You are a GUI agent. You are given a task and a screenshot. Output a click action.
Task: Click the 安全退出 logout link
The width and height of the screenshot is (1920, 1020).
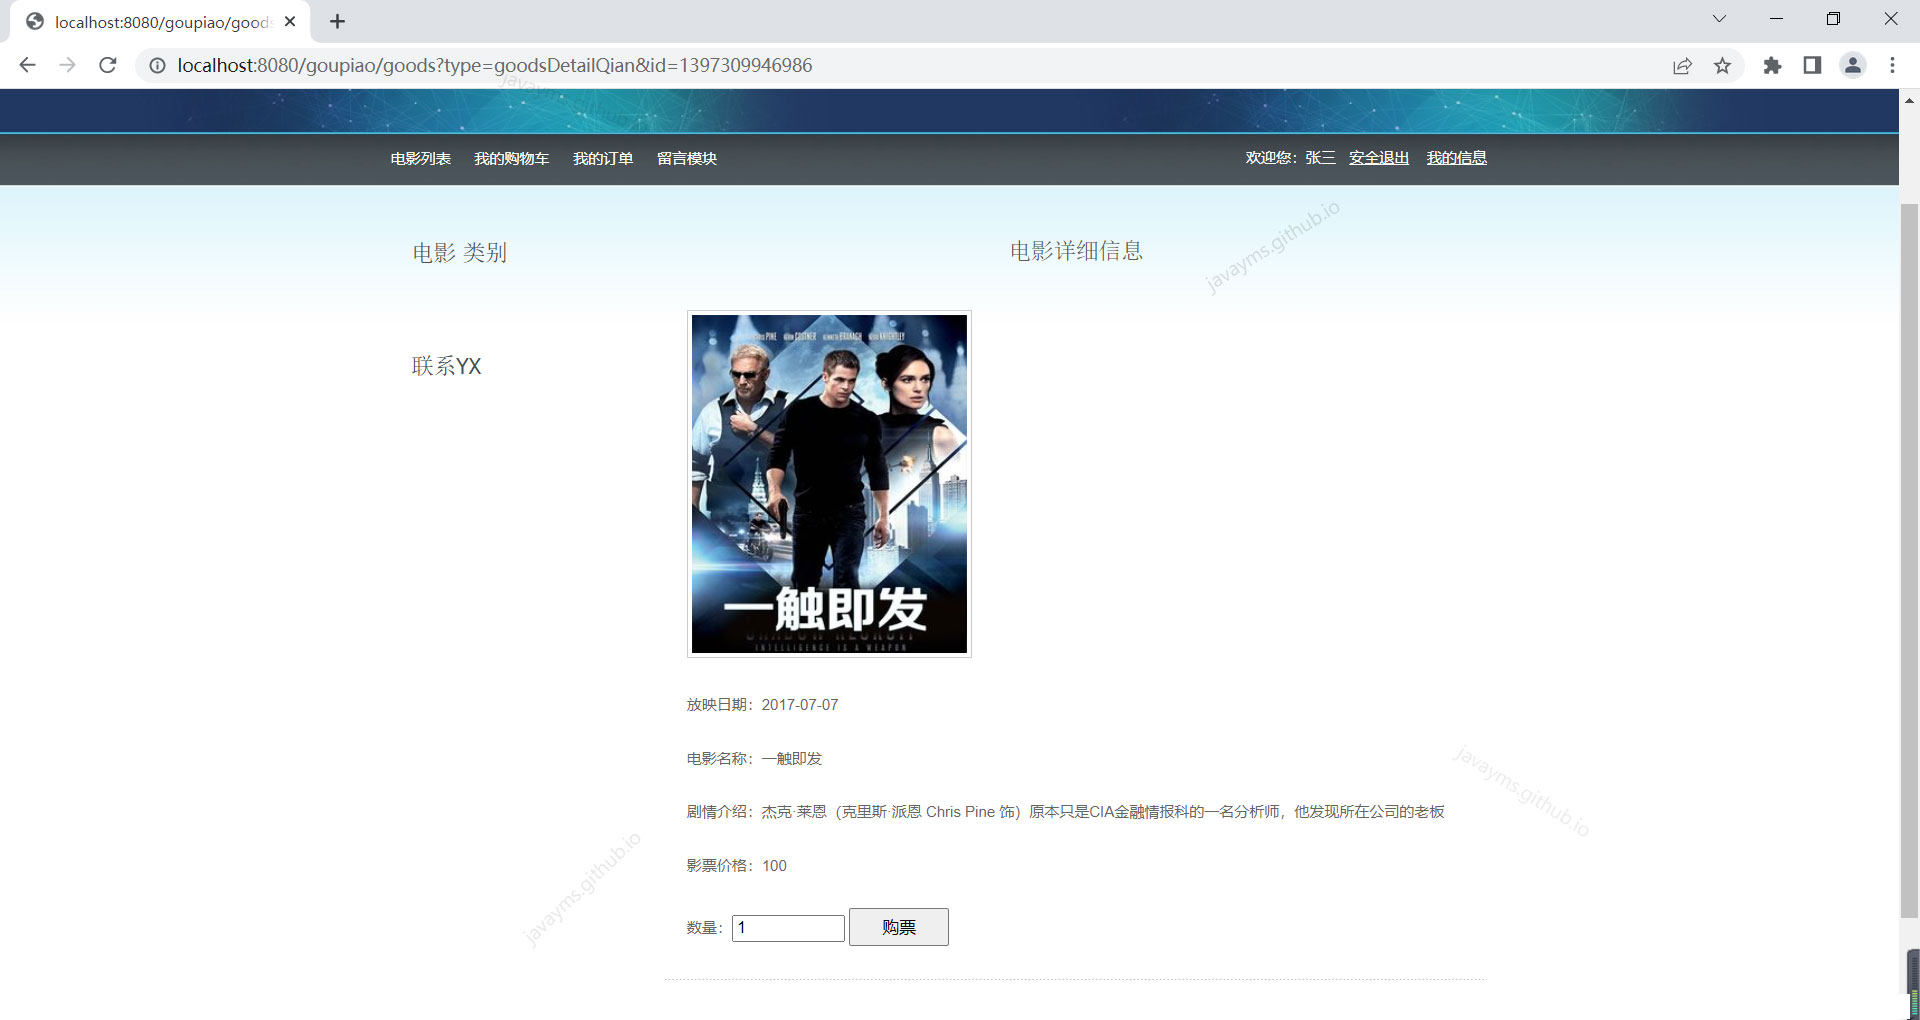pyautogui.click(x=1379, y=157)
